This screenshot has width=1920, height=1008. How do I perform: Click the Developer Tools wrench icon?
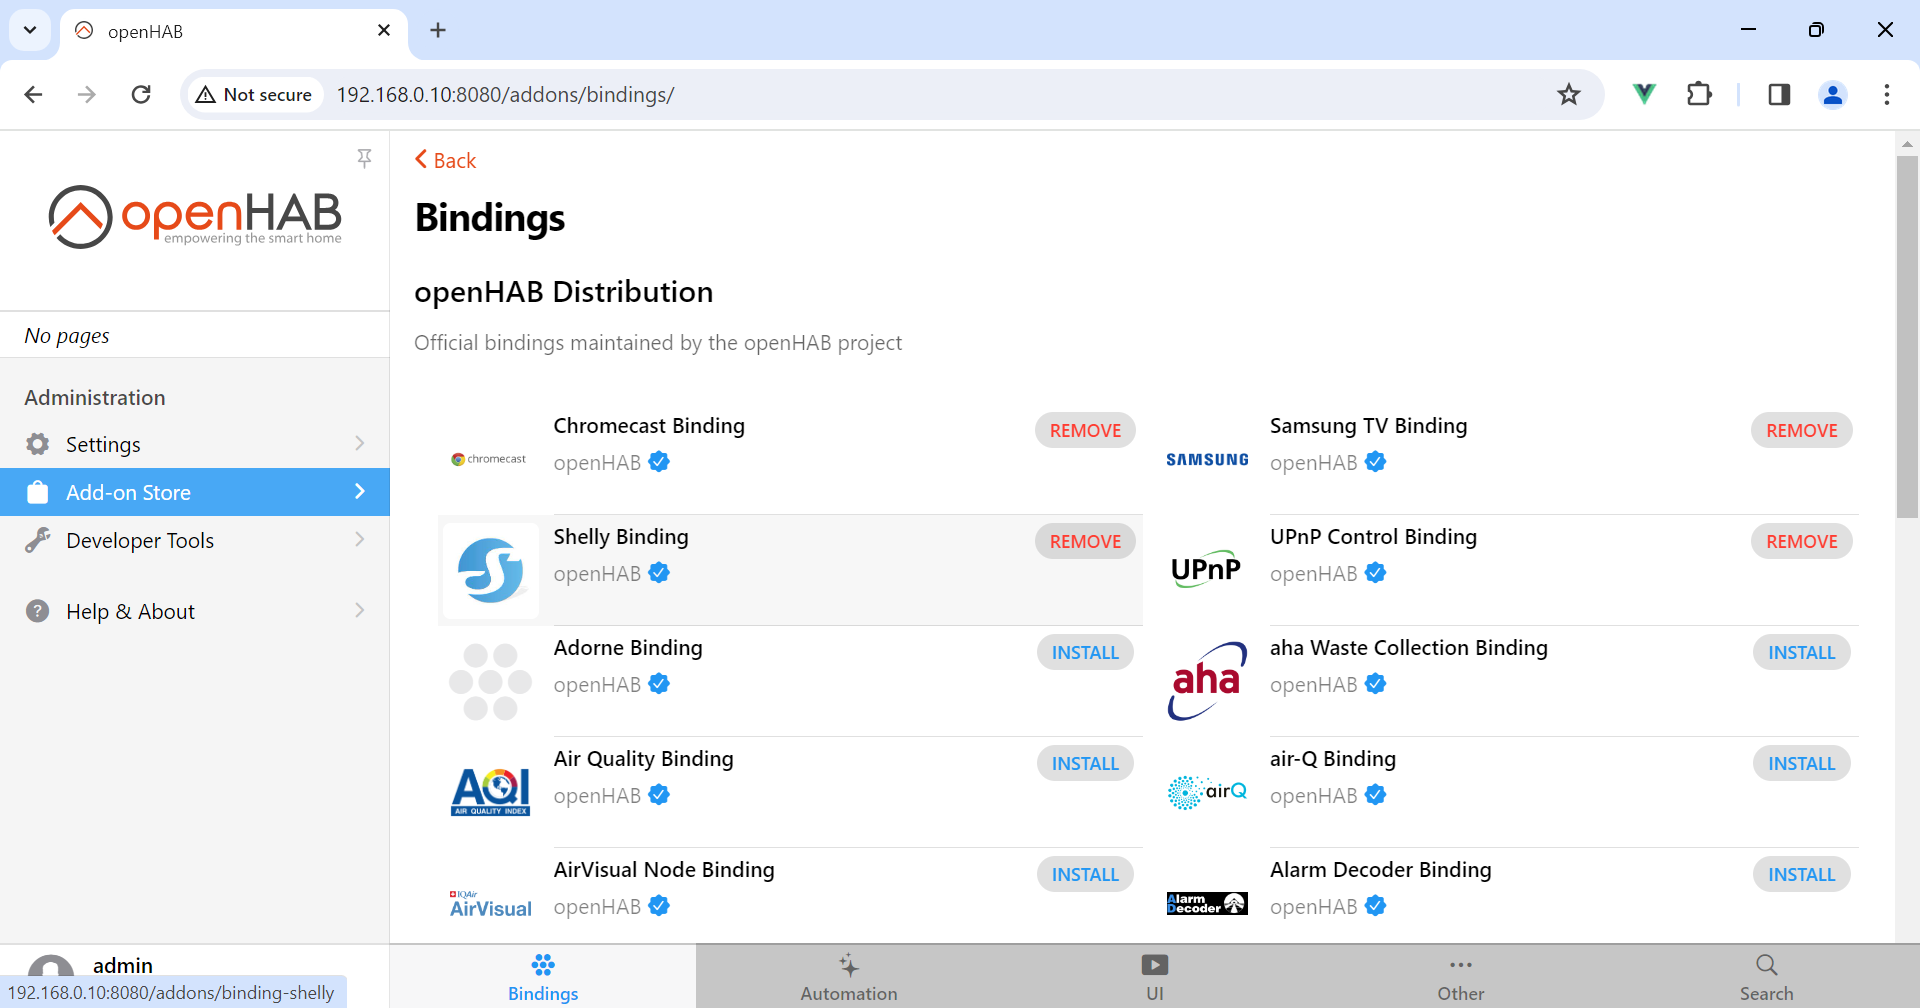pos(38,540)
